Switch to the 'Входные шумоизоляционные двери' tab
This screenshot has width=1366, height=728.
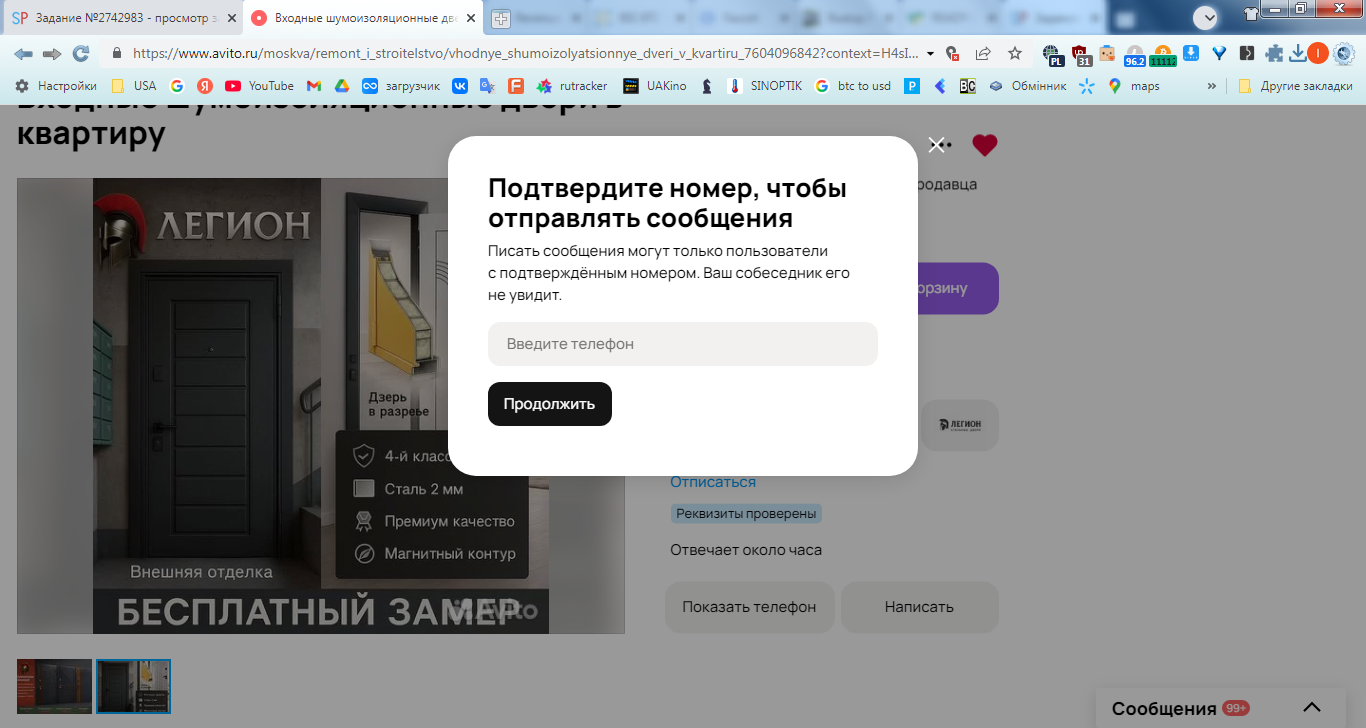click(365, 18)
